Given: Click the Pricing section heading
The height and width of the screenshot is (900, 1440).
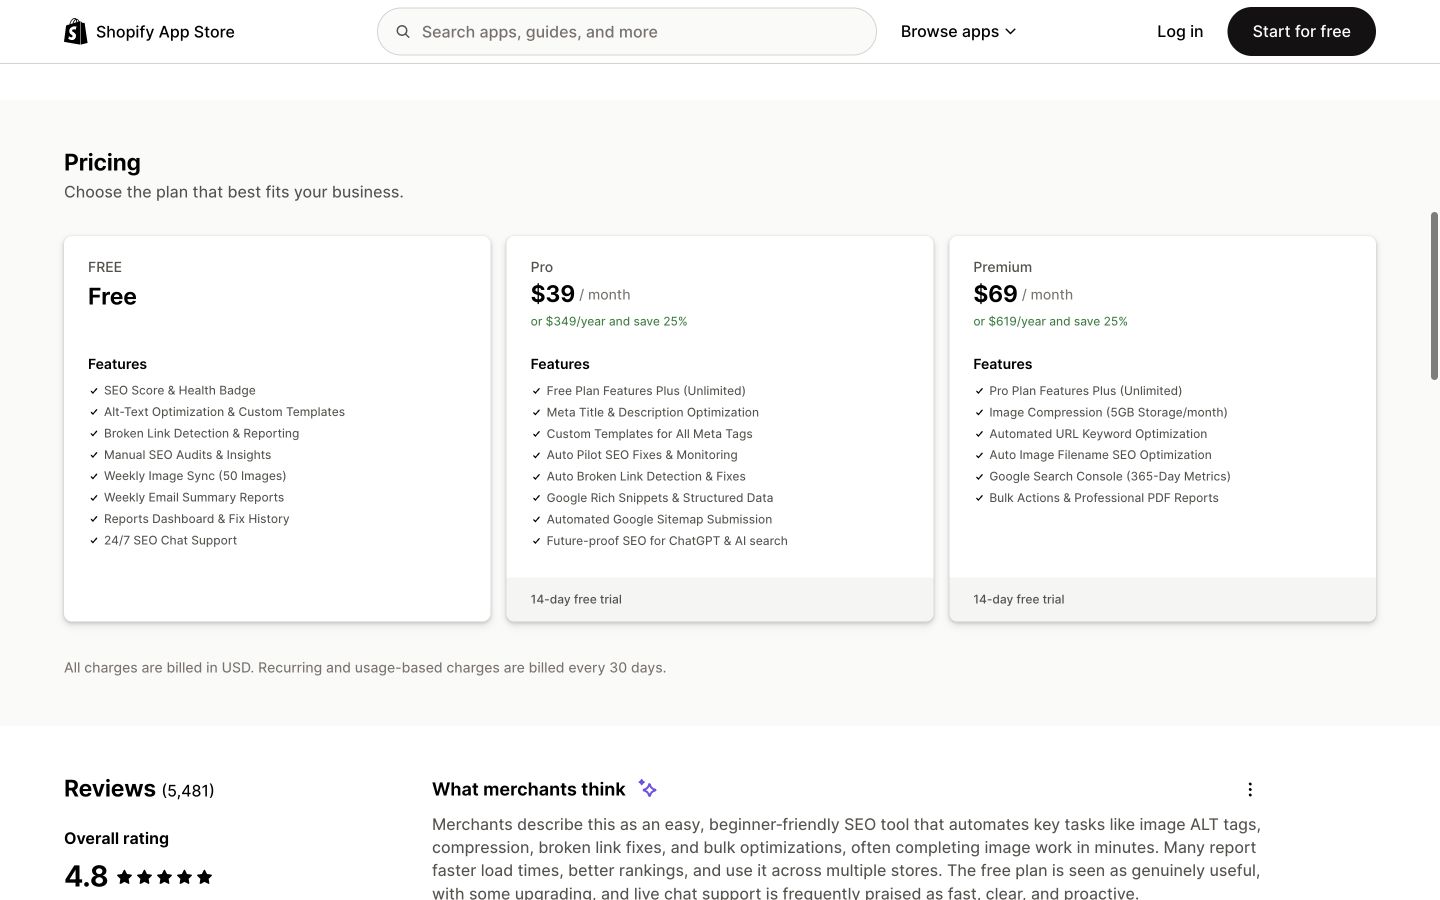Looking at the screenshot, I should coord(102,162).
